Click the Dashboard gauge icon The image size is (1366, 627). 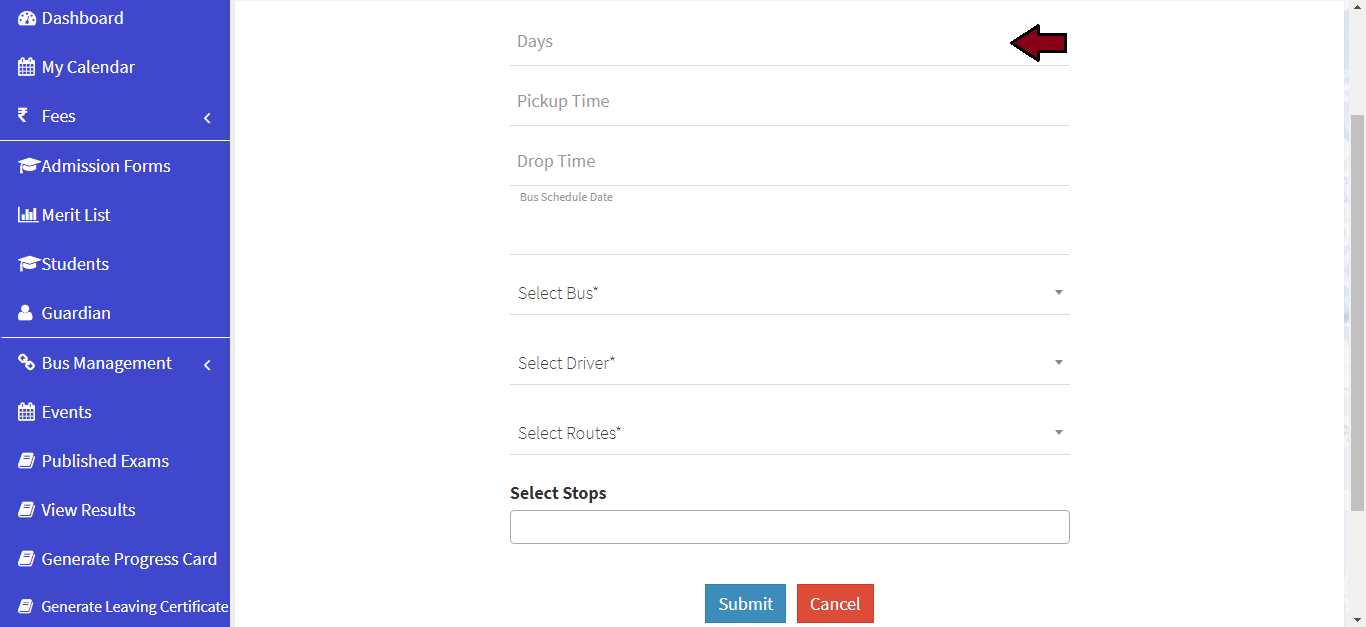(27, 19)
